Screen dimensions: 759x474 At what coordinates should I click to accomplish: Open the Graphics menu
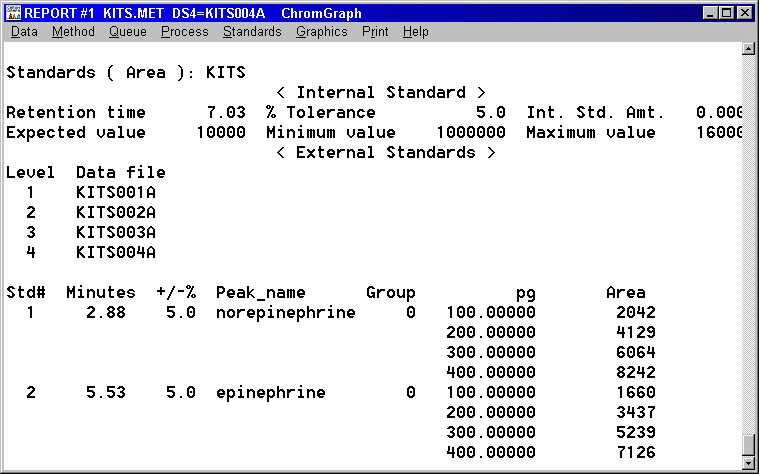pos(321,32)
